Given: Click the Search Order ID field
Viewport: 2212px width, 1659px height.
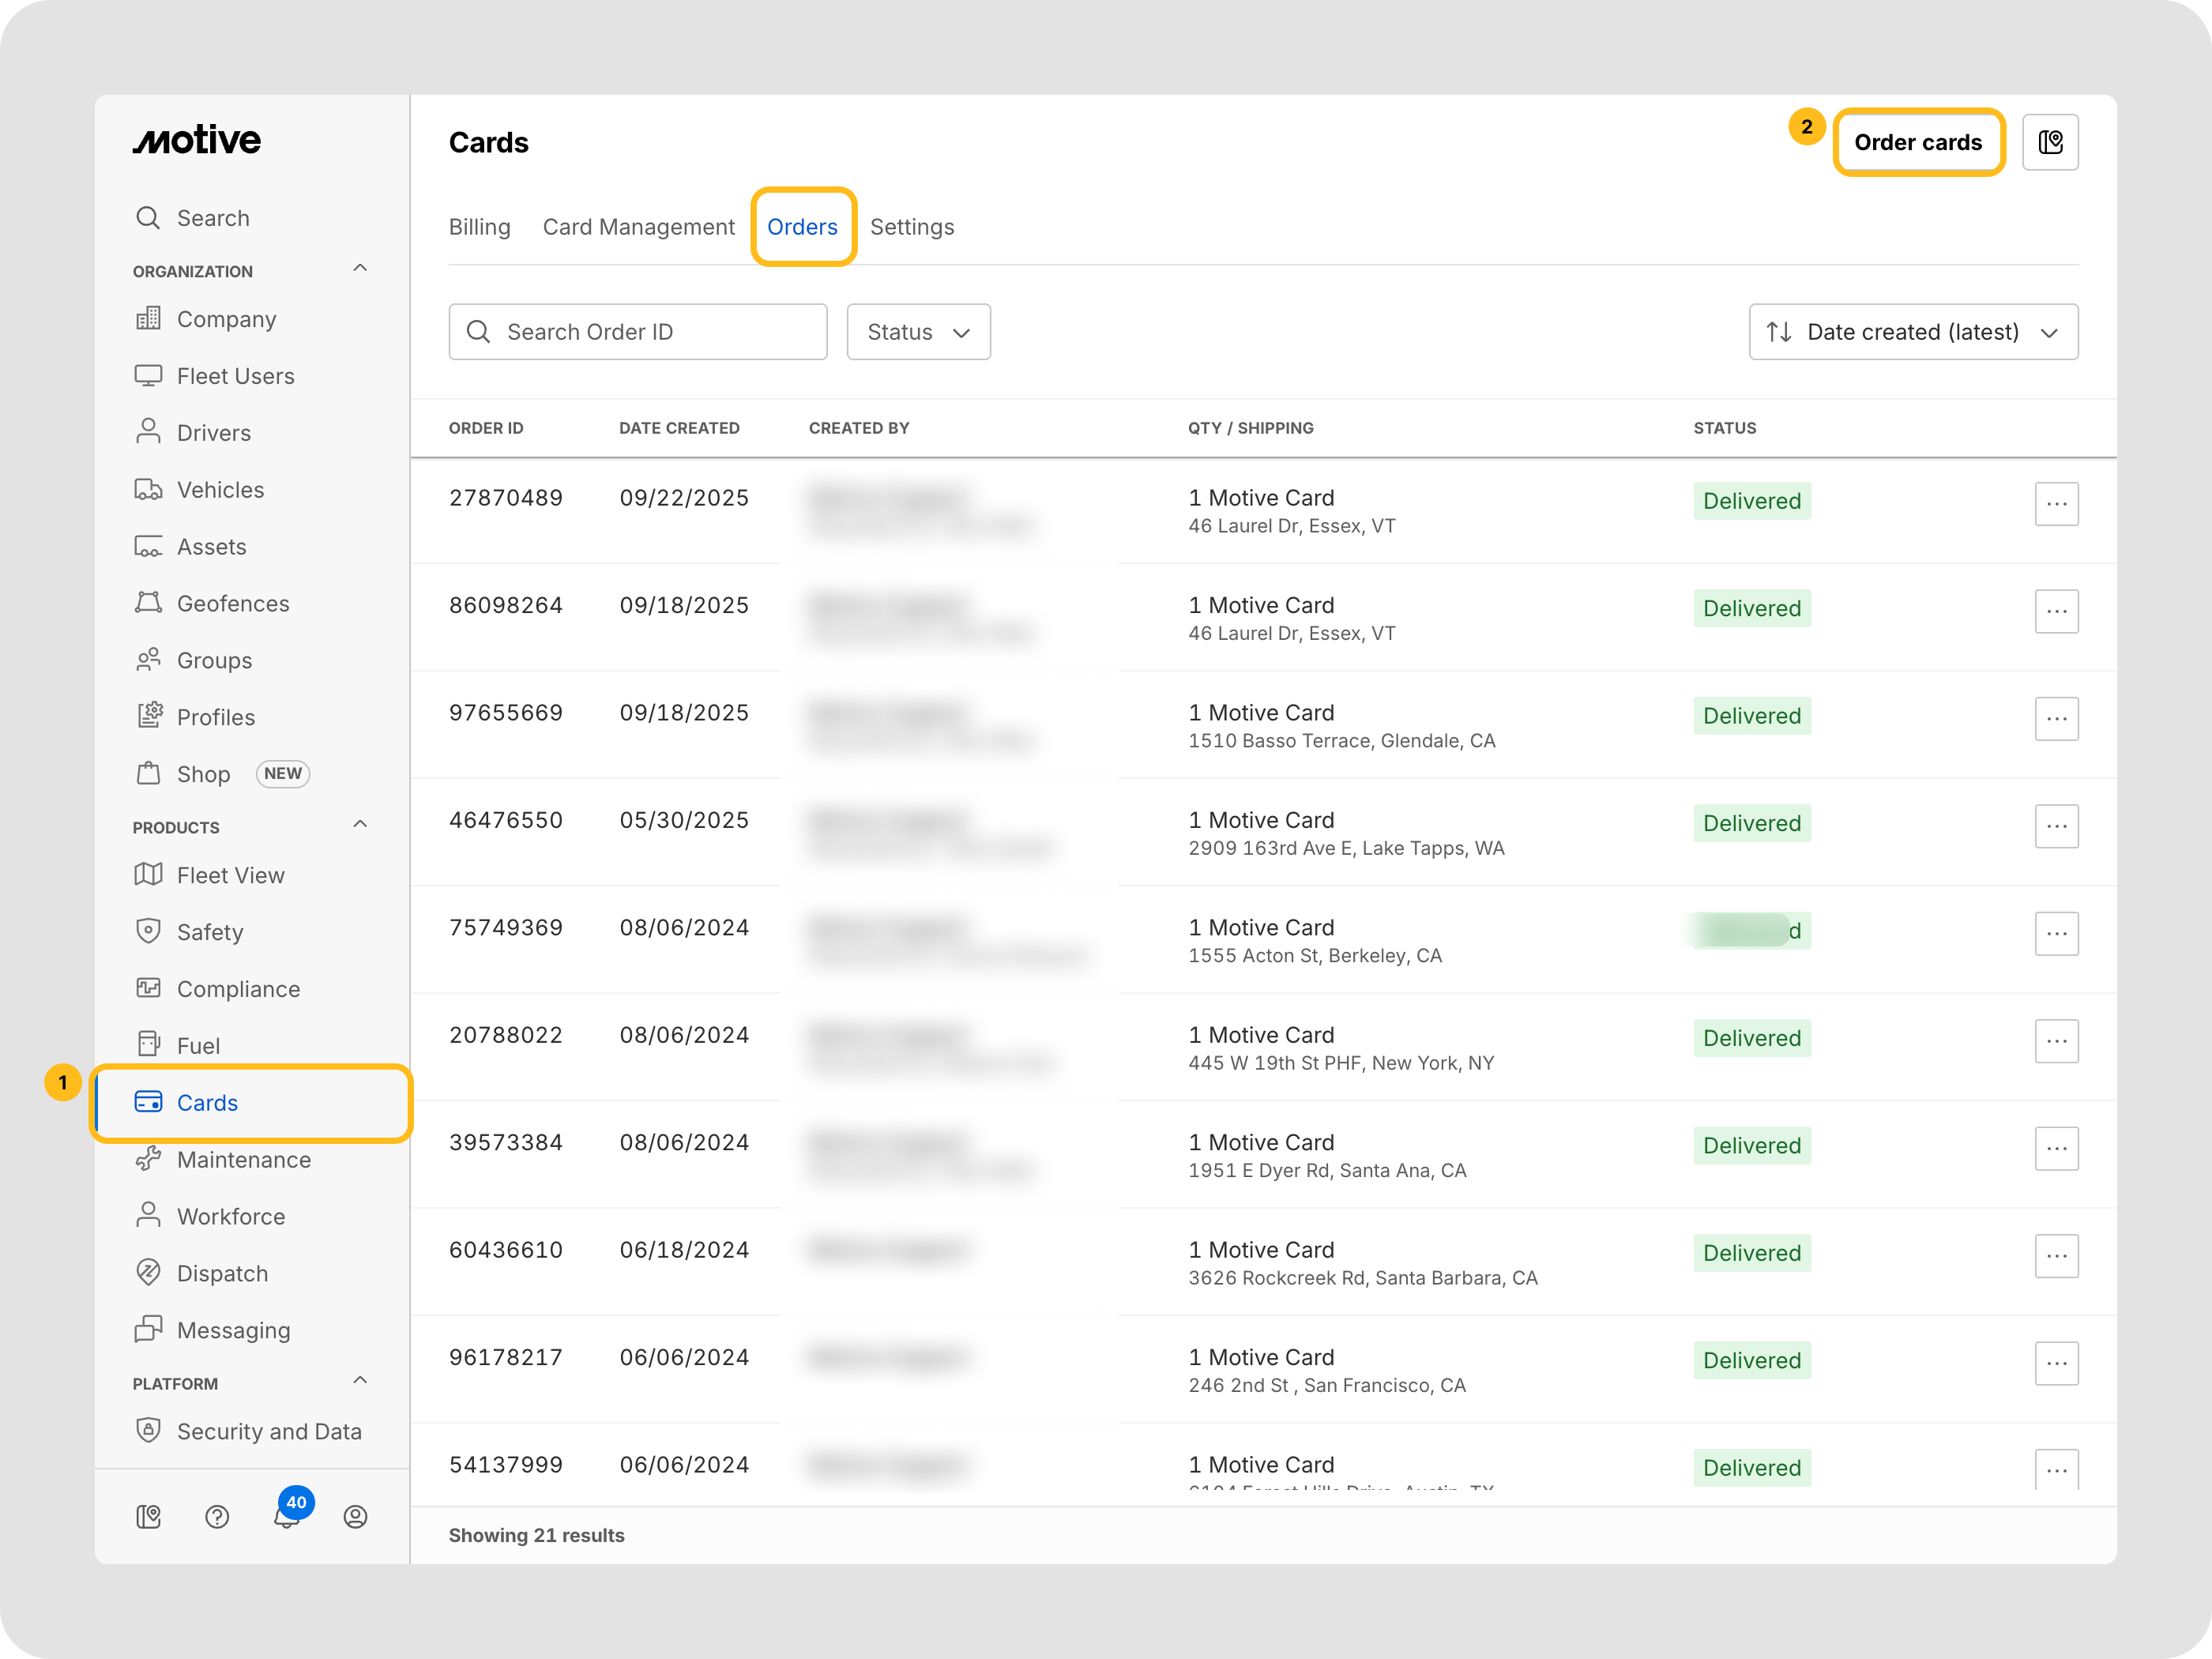Looking at the screenshot, I should [638, 332].
